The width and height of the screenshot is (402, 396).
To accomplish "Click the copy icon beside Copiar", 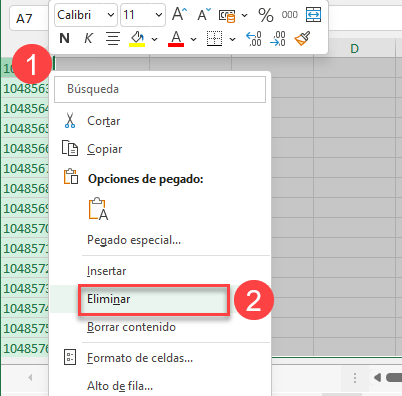I will (70, 148).
